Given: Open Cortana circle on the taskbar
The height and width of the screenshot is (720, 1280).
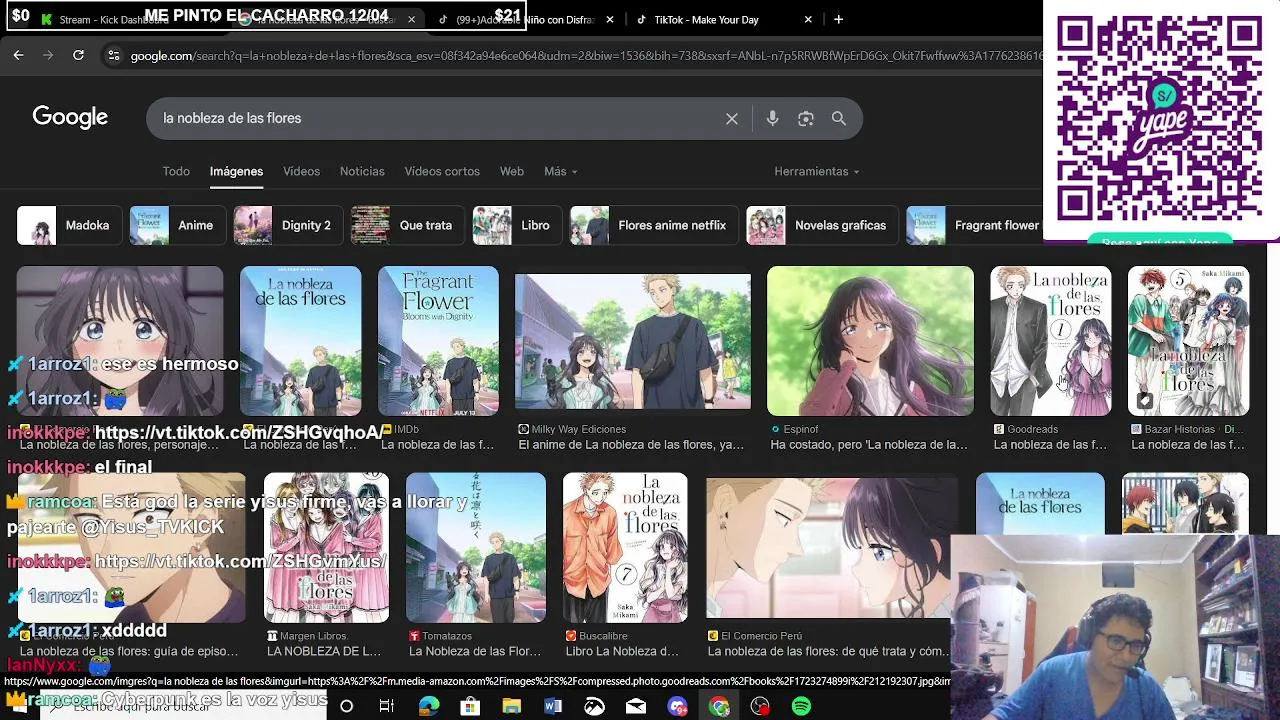Looking at the screenshot, I should [x=346, y=706].
